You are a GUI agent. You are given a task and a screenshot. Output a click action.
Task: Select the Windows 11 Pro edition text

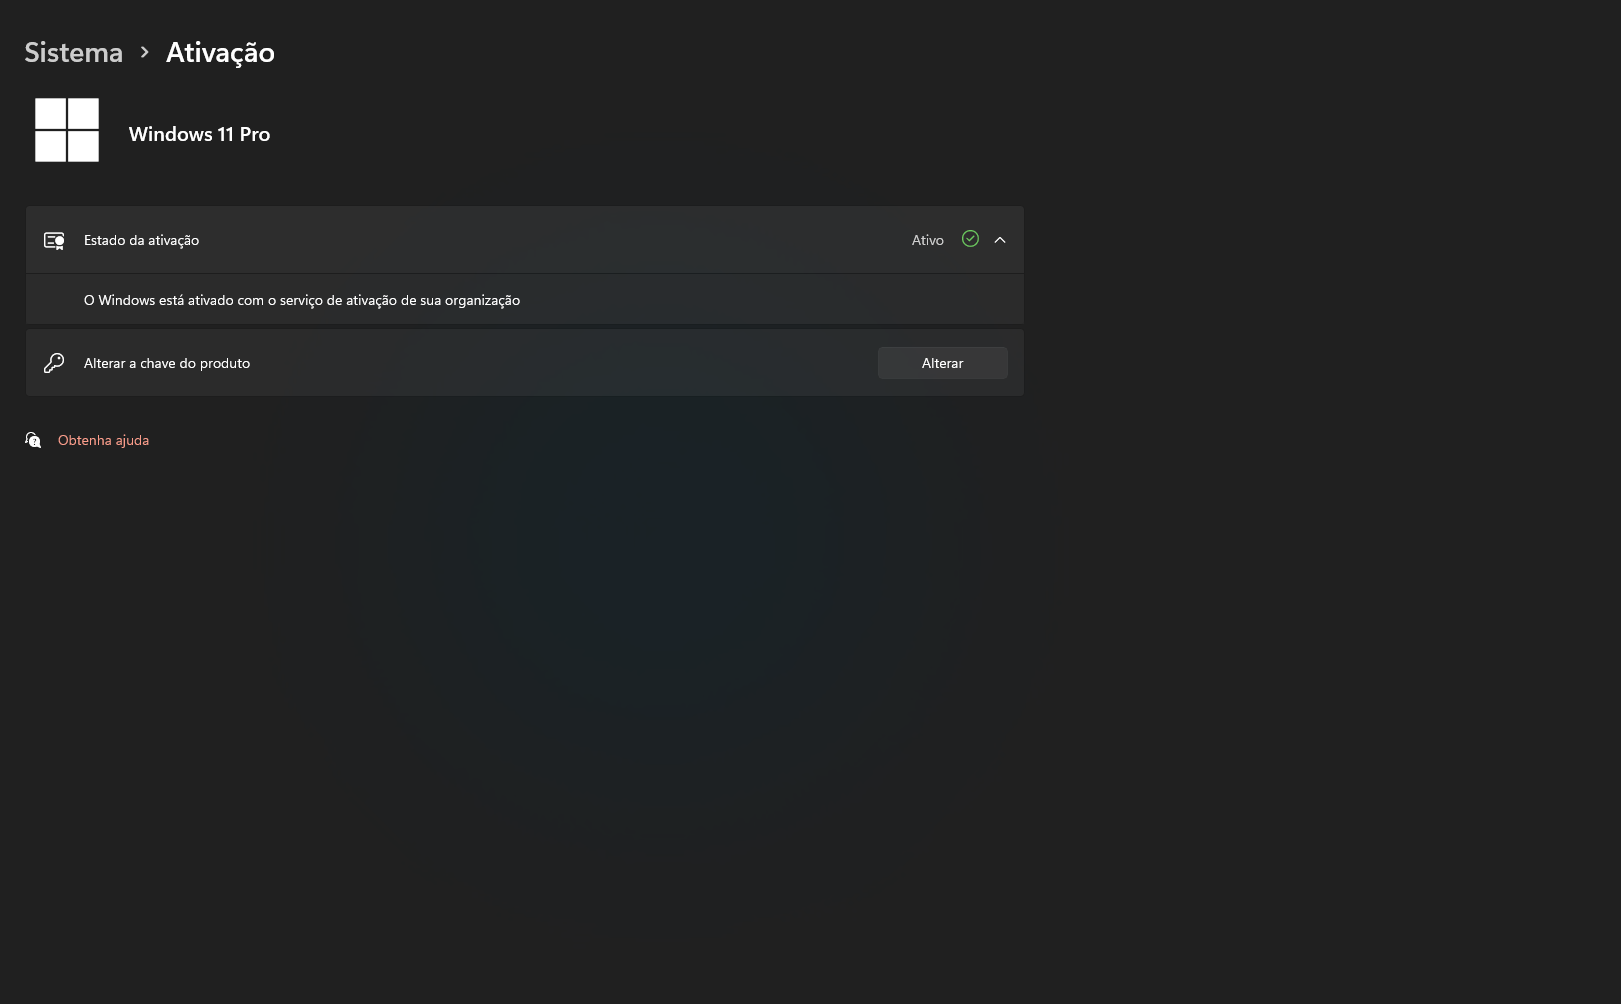click(199, 134)
